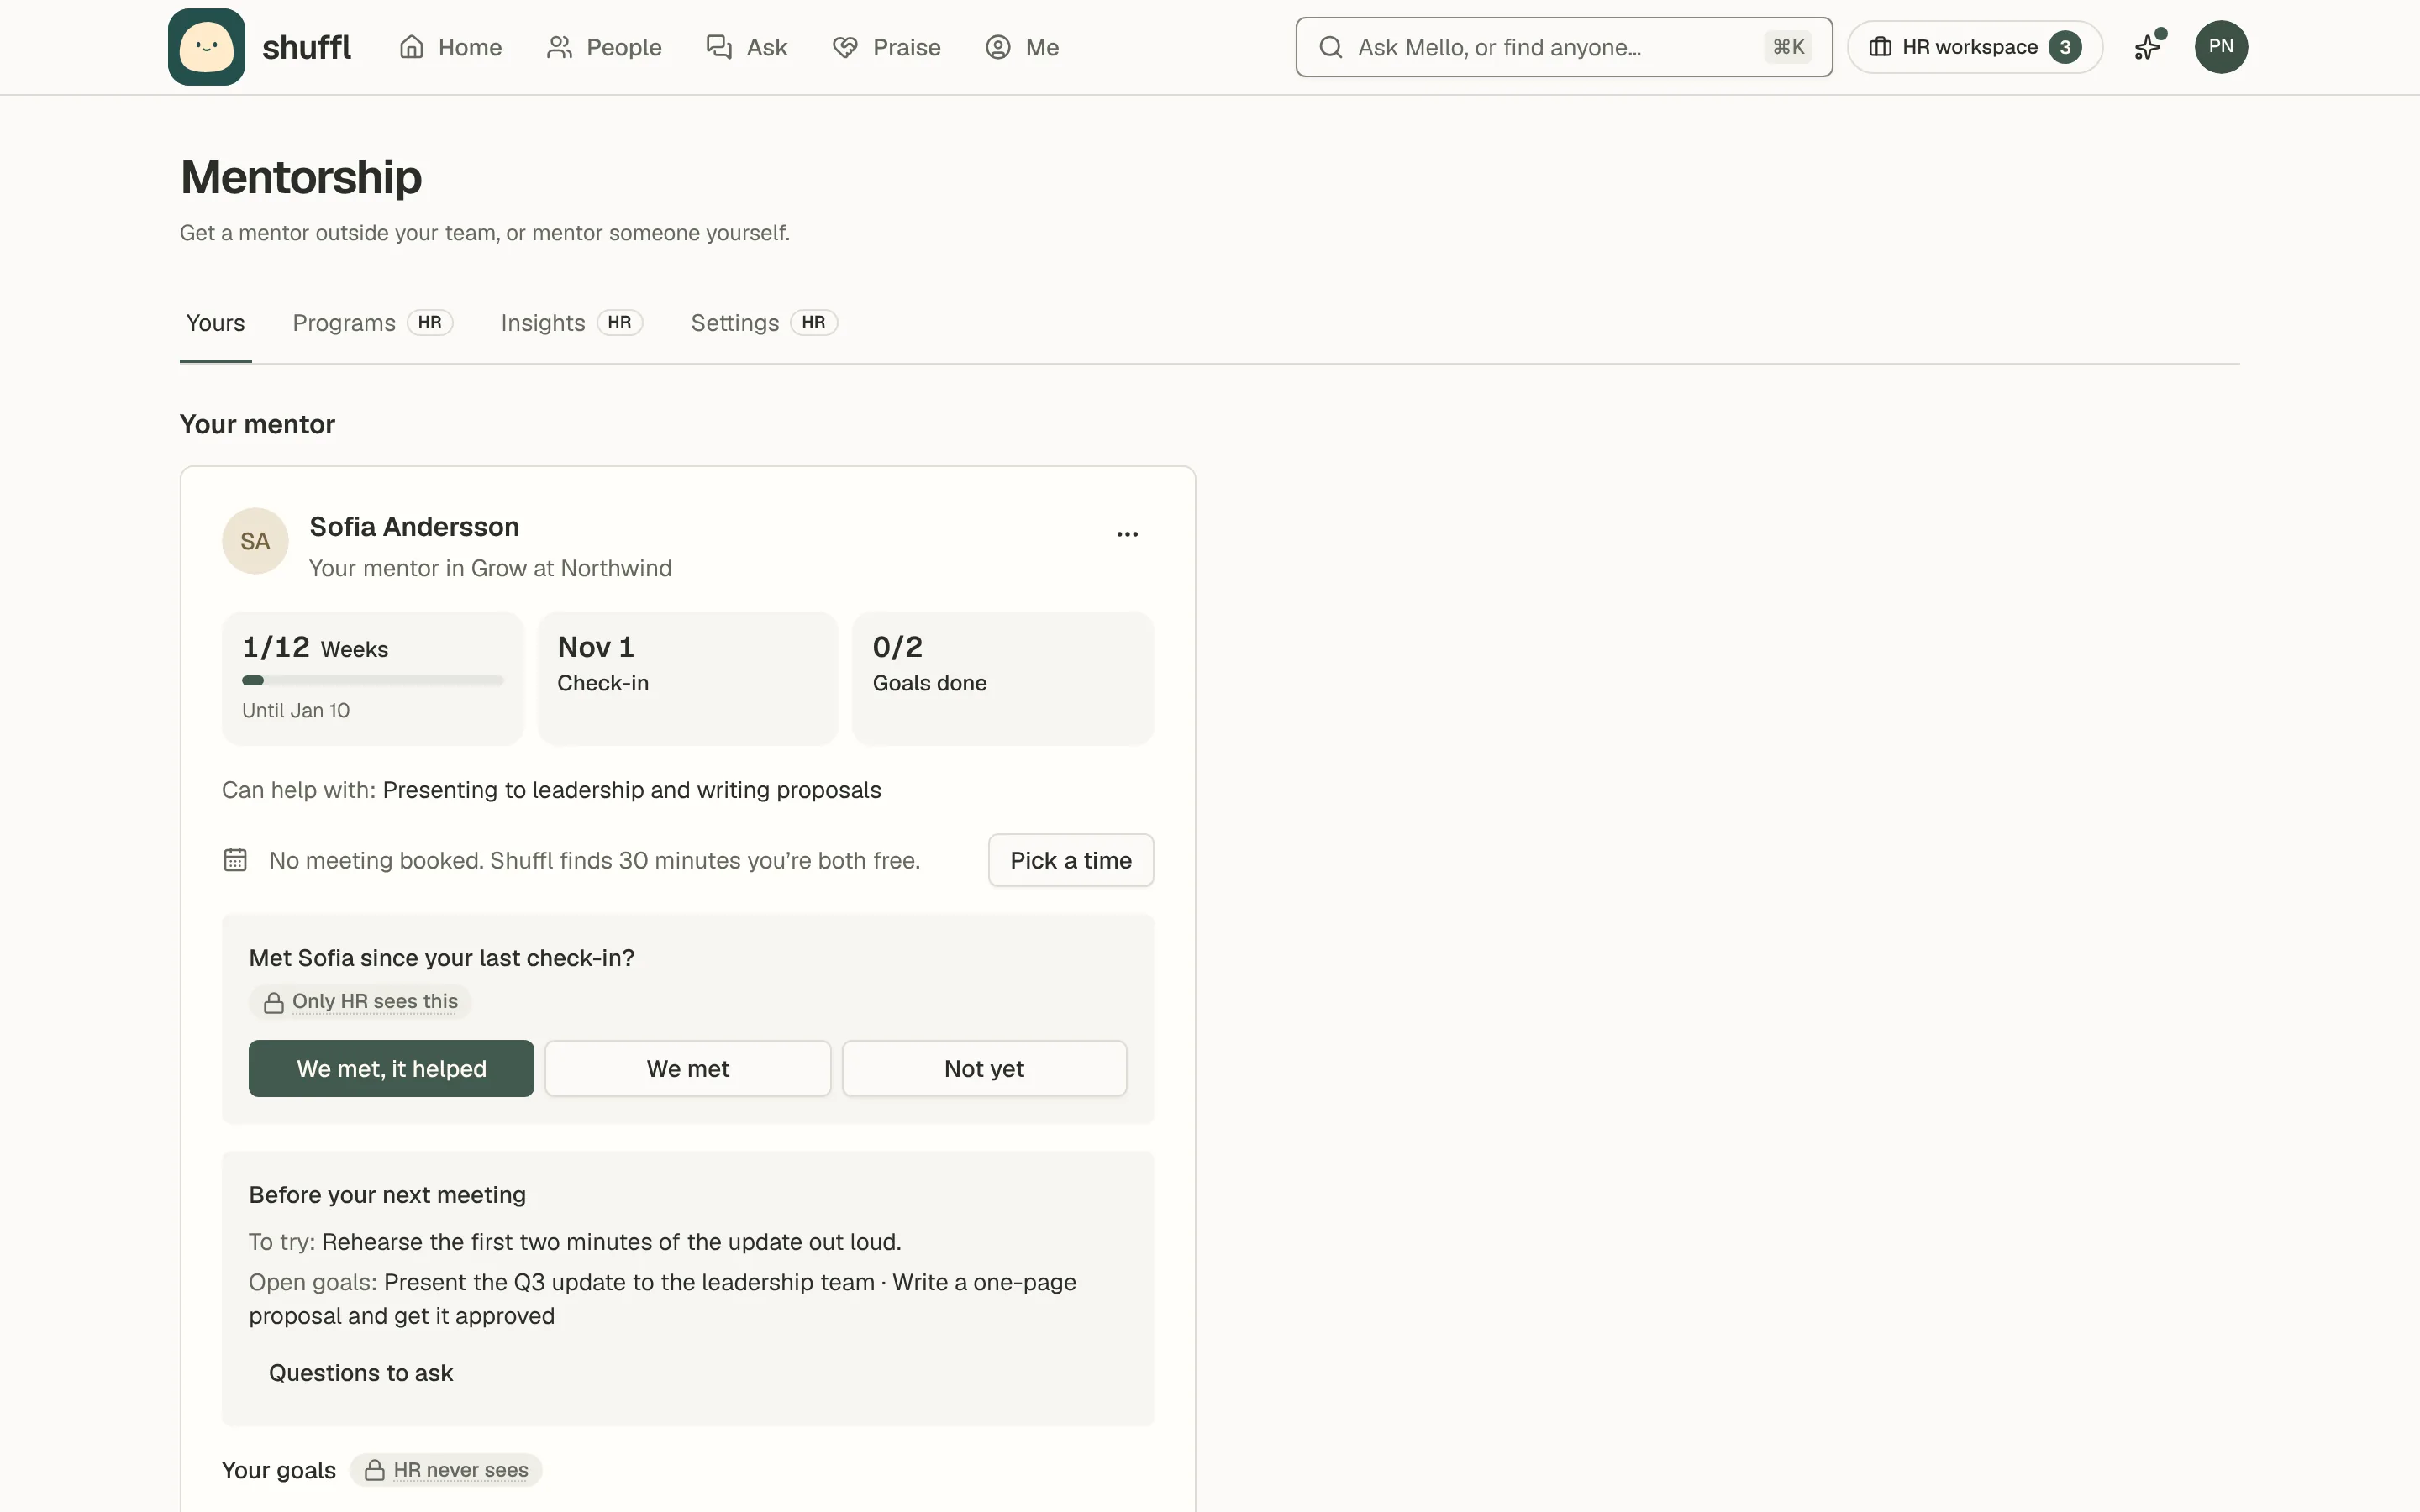This screenshot has width=2420, height=1512.
Task: Click the sparkle notifications icon
Action: coord(2148,47)
